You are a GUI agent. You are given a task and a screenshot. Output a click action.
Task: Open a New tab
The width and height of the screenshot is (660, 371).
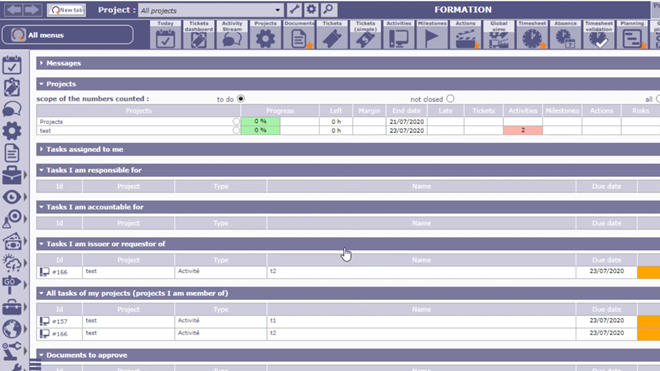tap(67, 10)
